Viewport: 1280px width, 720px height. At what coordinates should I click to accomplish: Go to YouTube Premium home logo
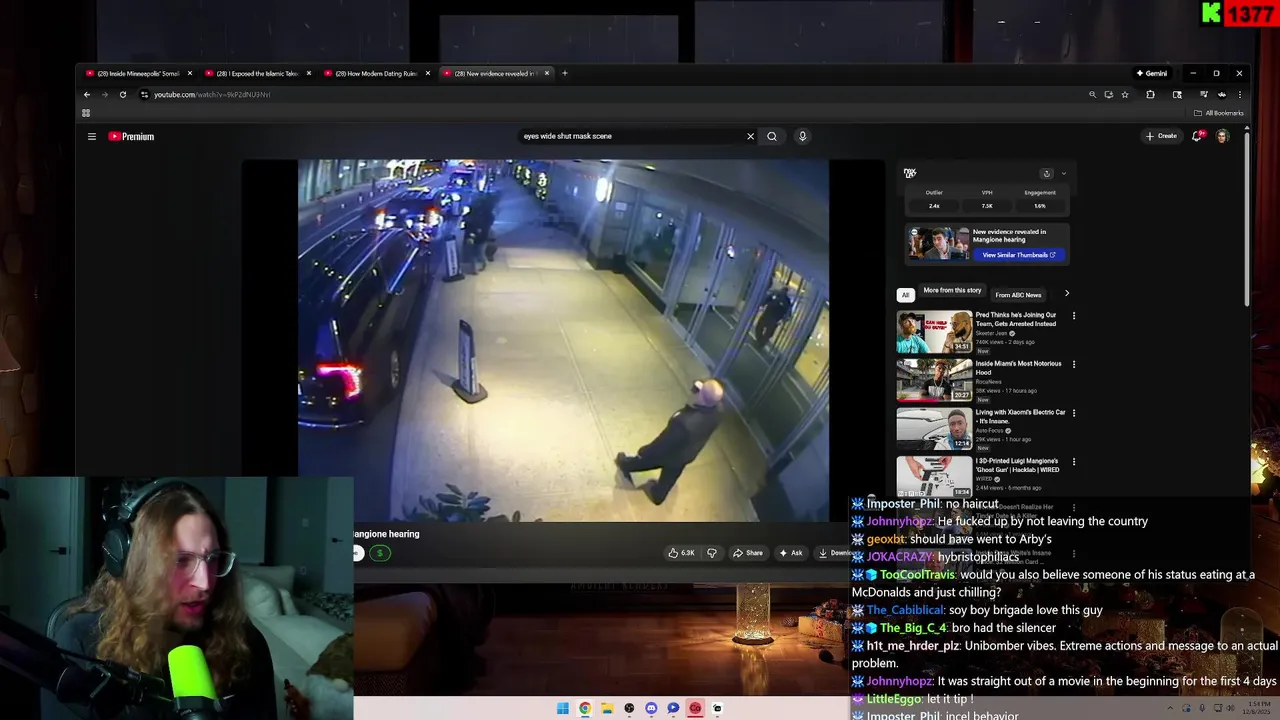pos(131,136)
